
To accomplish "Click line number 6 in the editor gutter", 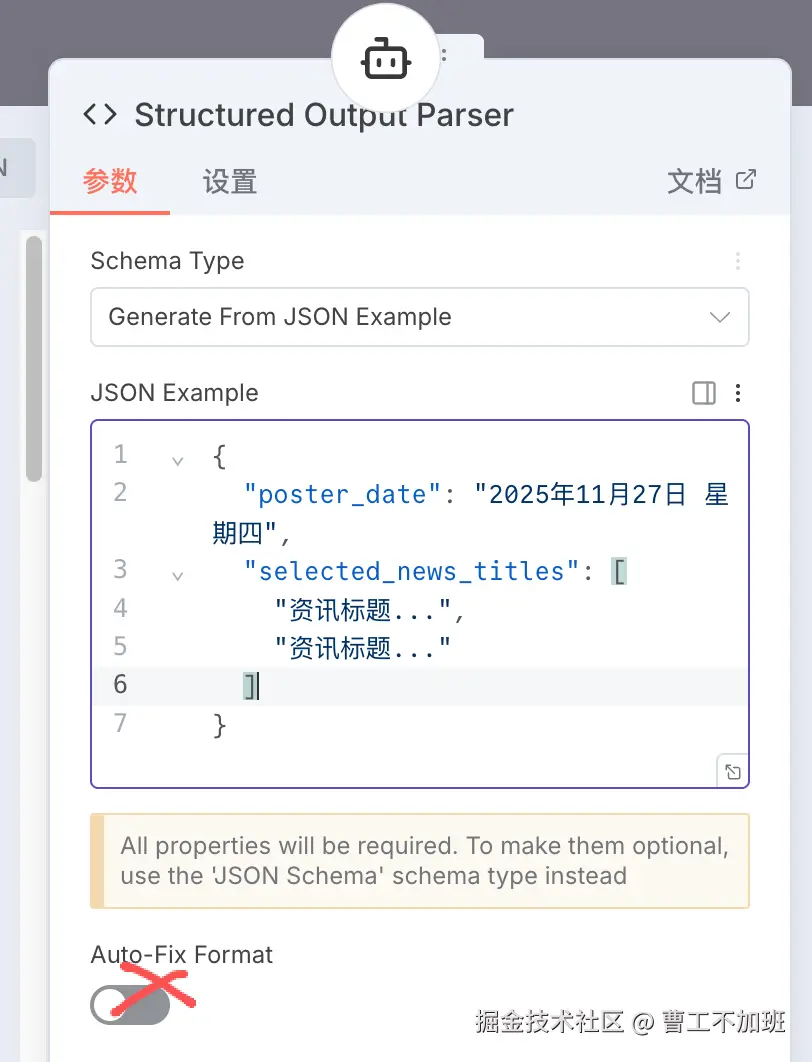I will (x=120, y=684).
